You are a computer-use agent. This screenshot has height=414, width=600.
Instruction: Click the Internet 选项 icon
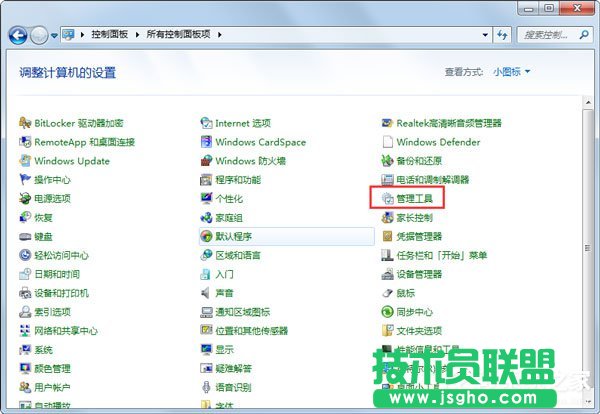point(206,123)
